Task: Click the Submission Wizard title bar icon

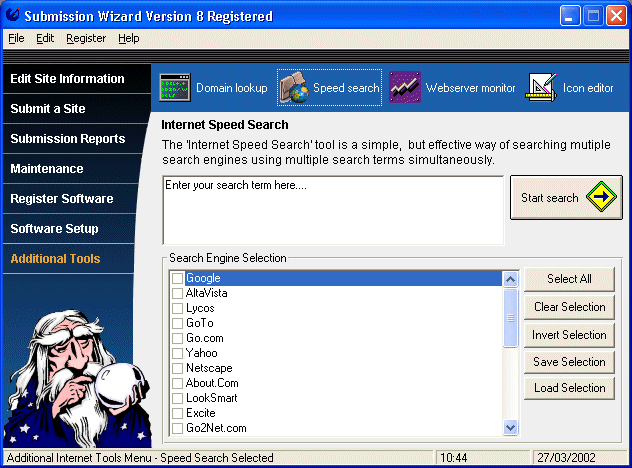Action: click(12, 15)
